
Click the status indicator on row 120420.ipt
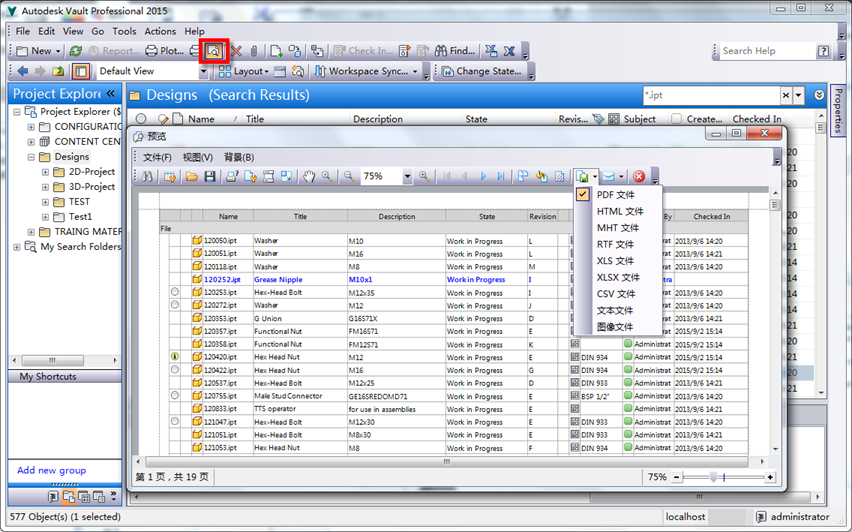point(174,356)
